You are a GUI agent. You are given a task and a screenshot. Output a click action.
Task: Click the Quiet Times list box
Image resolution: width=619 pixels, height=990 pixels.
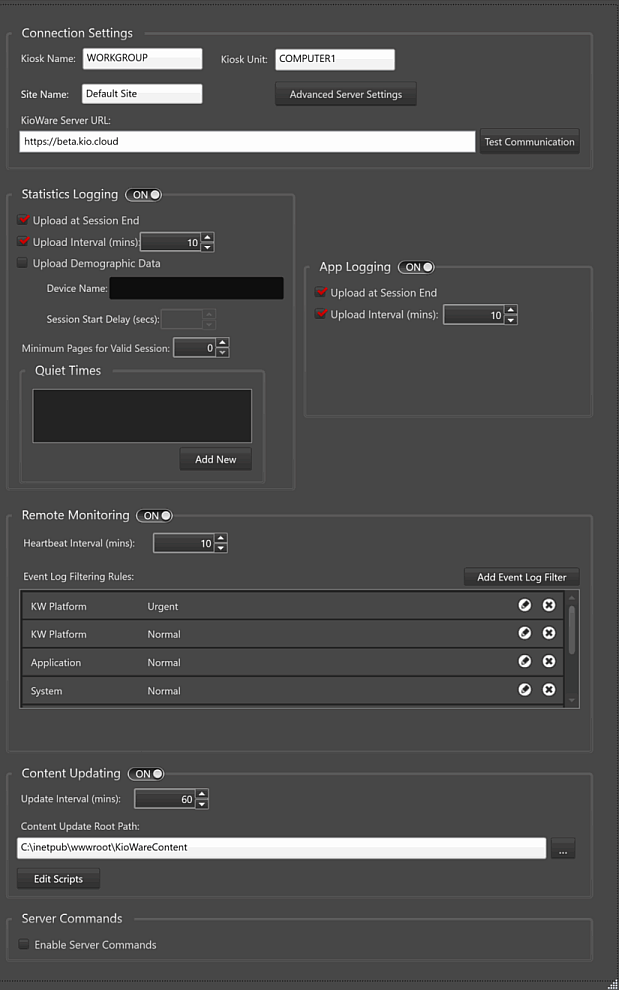[142, 415]
